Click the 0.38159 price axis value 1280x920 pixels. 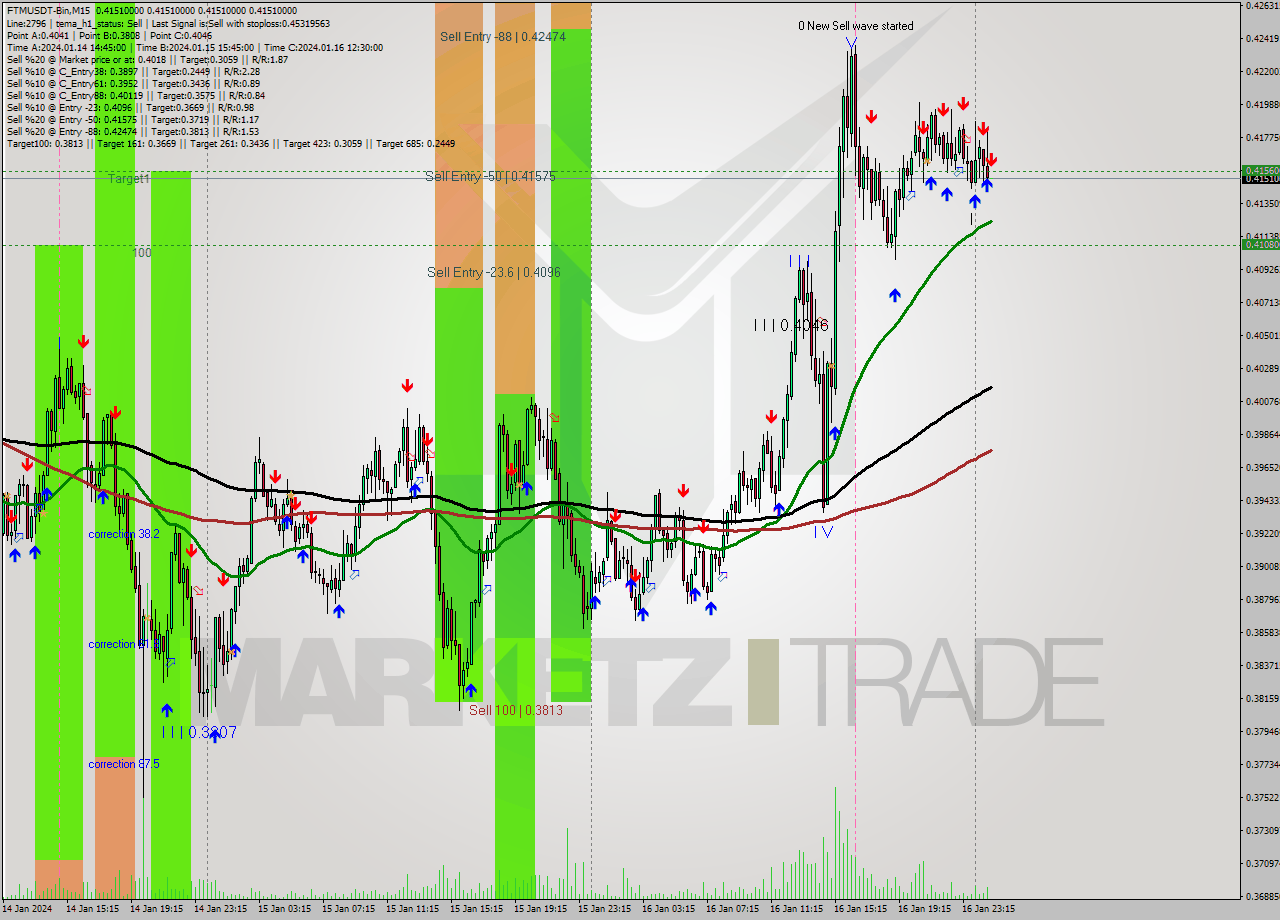click(x=1262, y=699)
